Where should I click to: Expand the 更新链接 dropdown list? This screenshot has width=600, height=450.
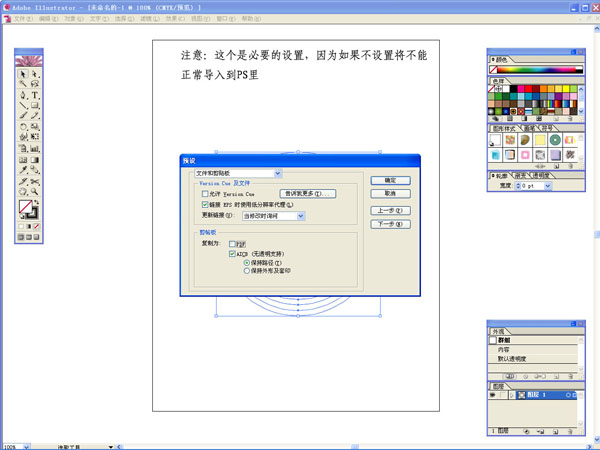pyautogui.click(x=301, y=215)
